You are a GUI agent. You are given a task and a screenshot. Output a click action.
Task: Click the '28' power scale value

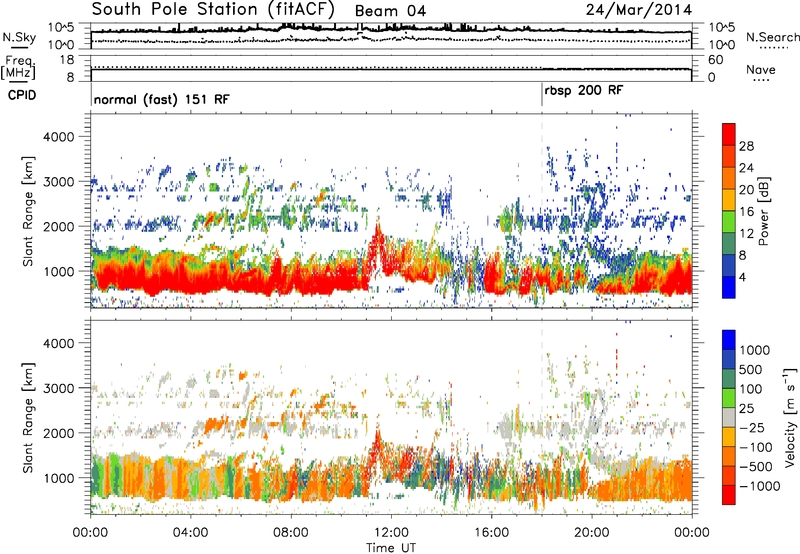746,146
